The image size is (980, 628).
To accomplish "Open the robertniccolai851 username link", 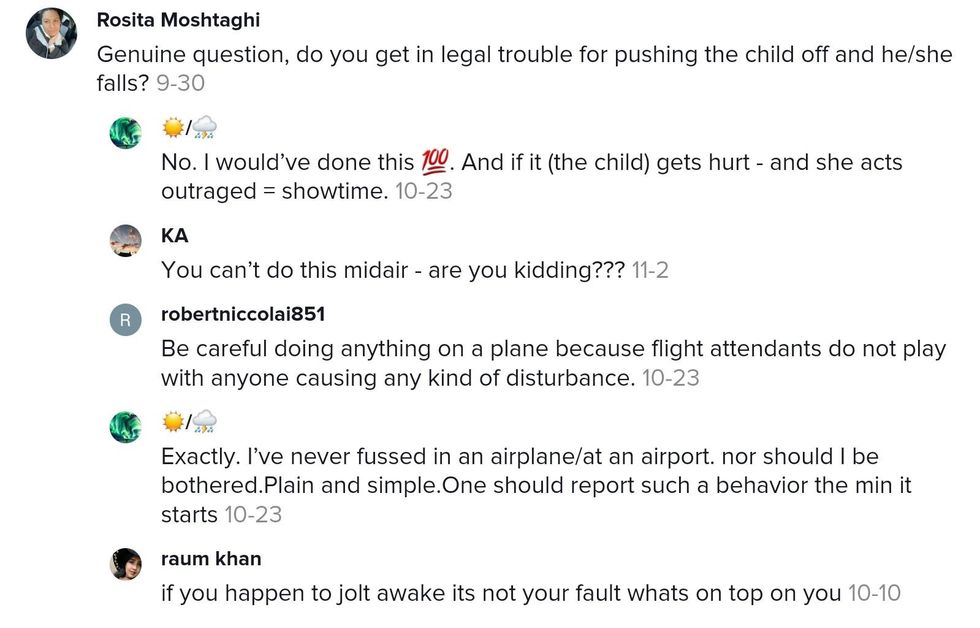I will [242, 314].
